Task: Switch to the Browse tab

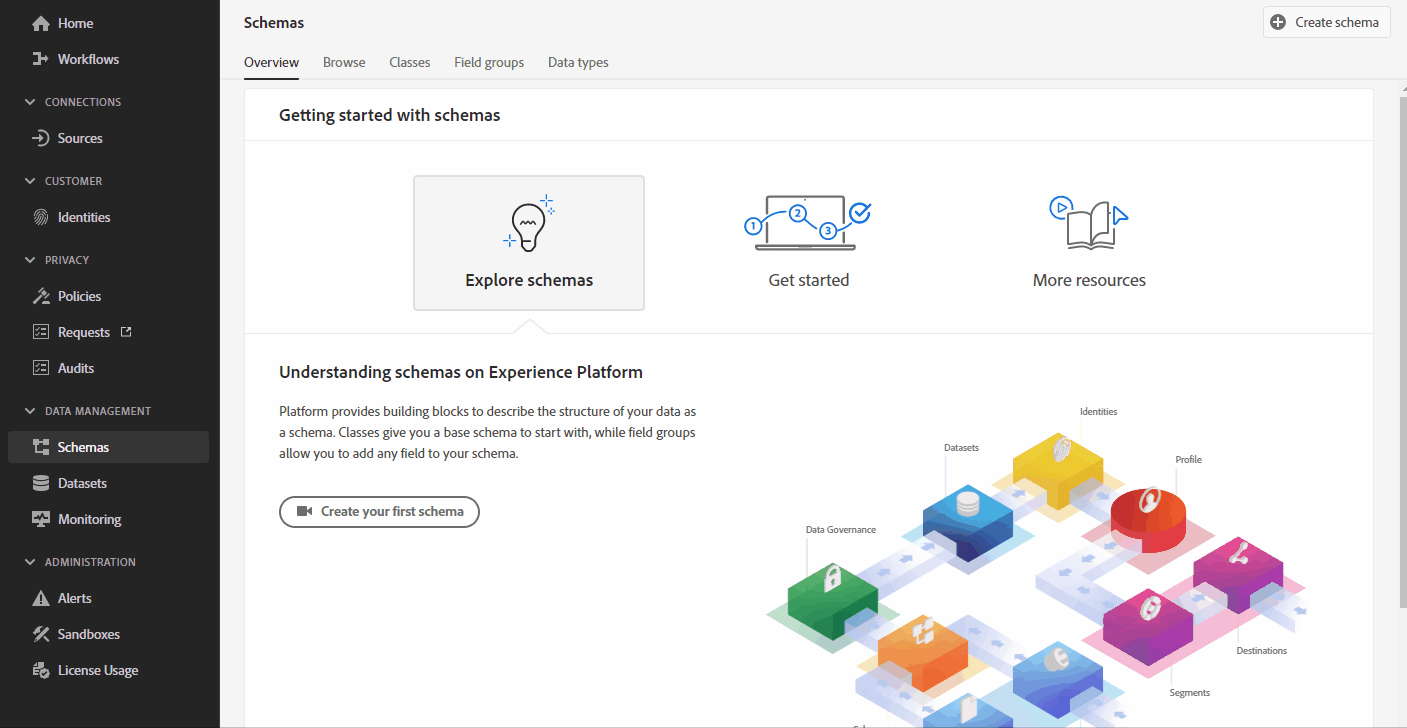Action: click(x=344, y=62)
